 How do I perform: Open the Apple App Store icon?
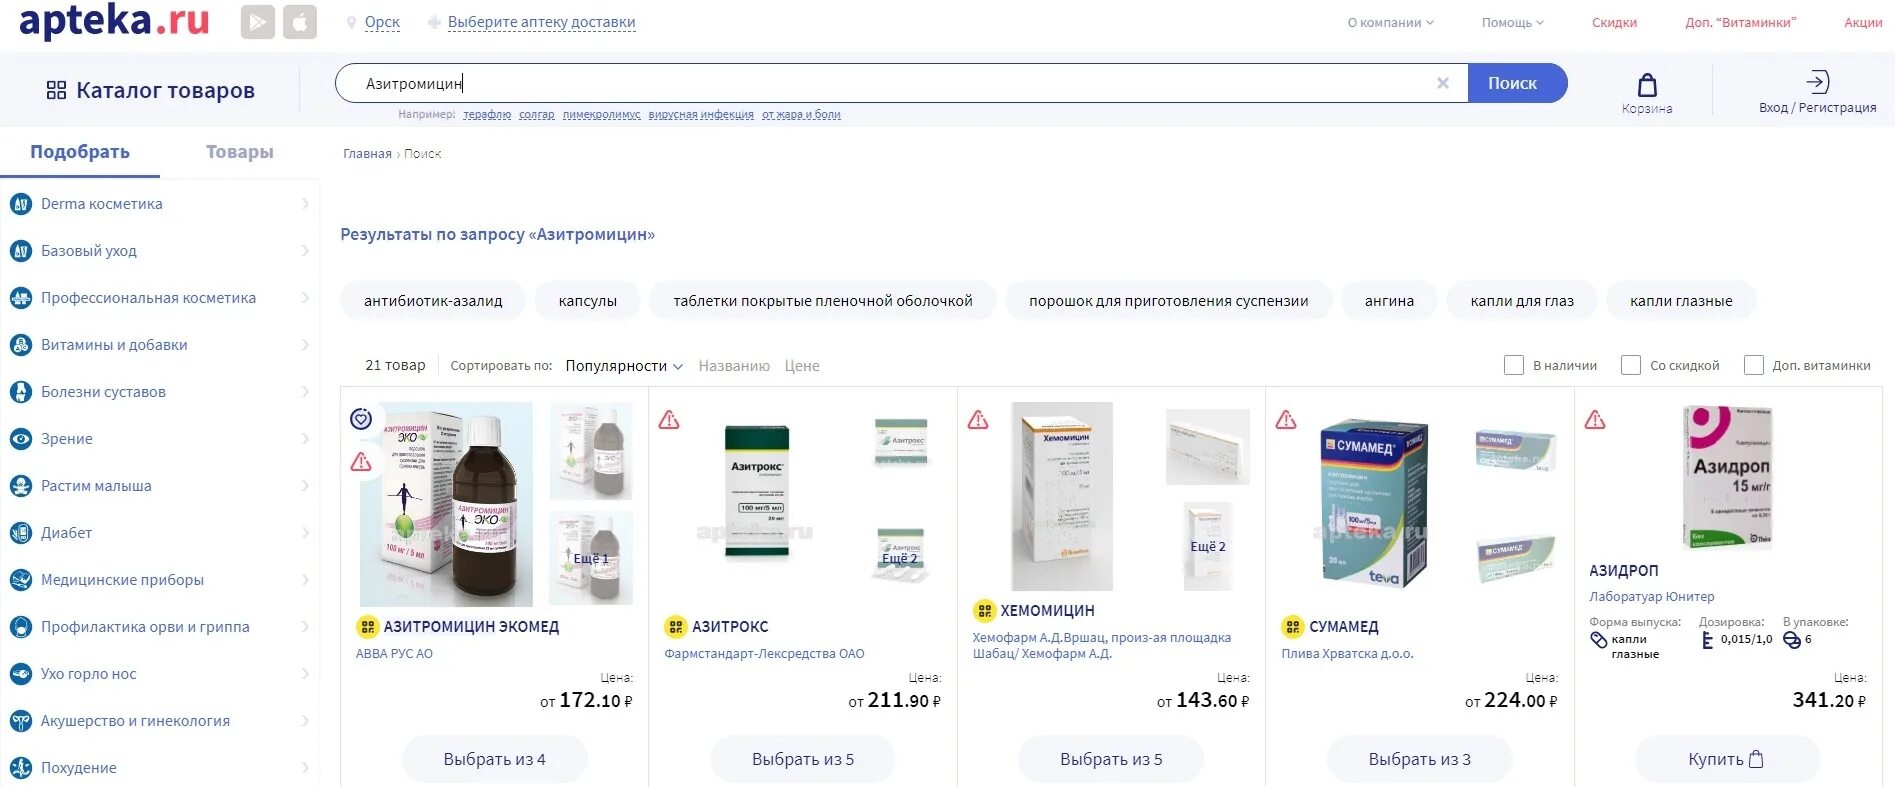click(300, 22)
